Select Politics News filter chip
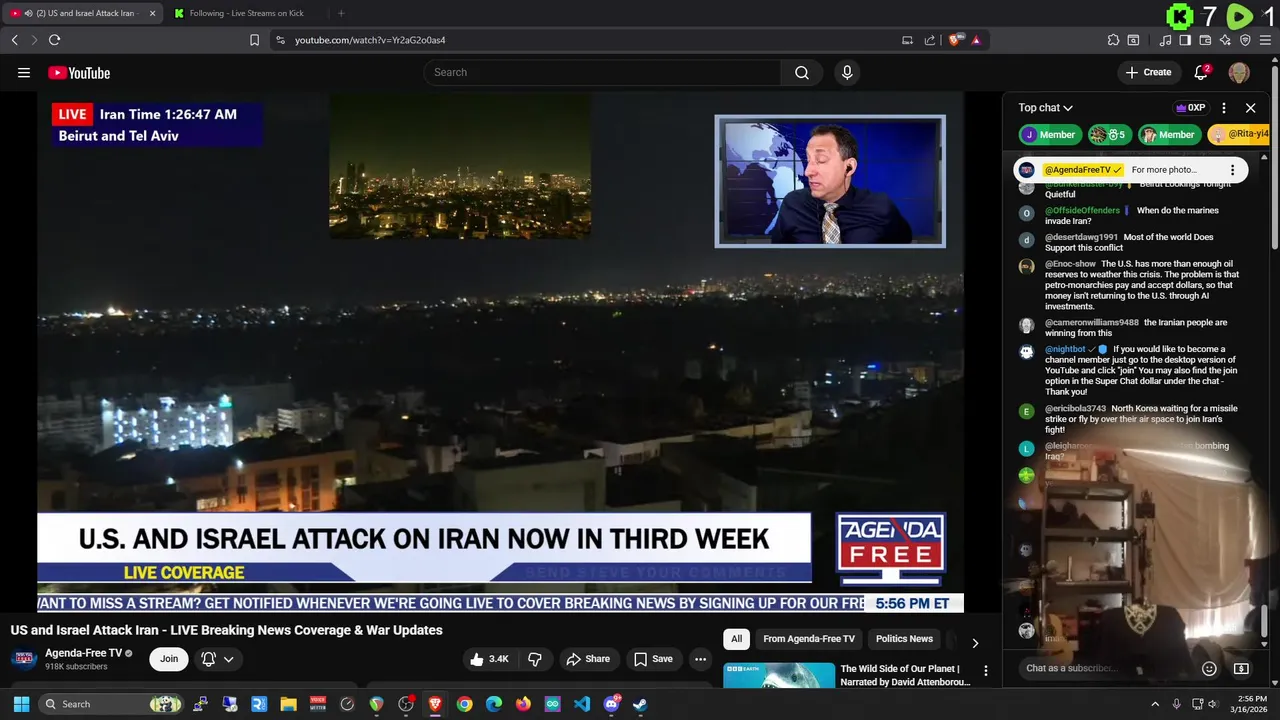 pyautogui.click(x=904, y=639)
